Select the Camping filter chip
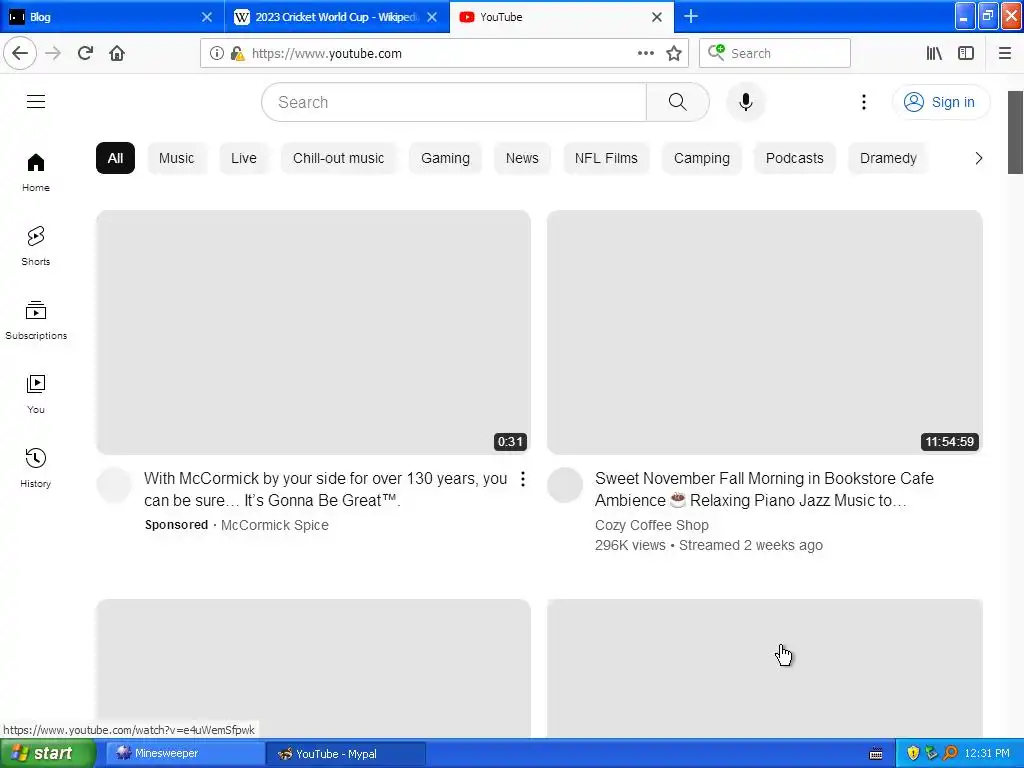The height and width of the screenshot is (768, 1024). point(701,158)
